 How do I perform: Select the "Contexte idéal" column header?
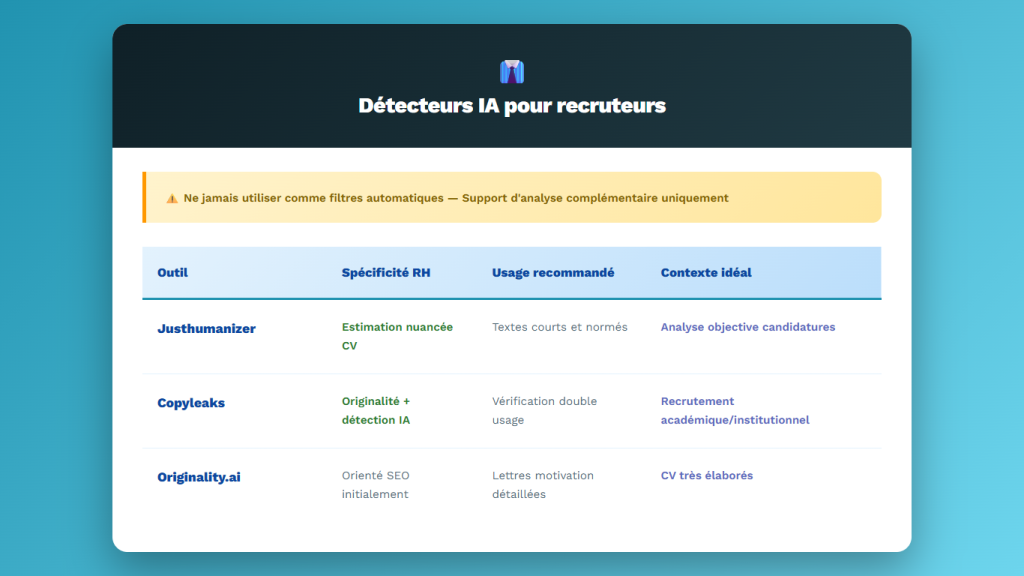706,272
